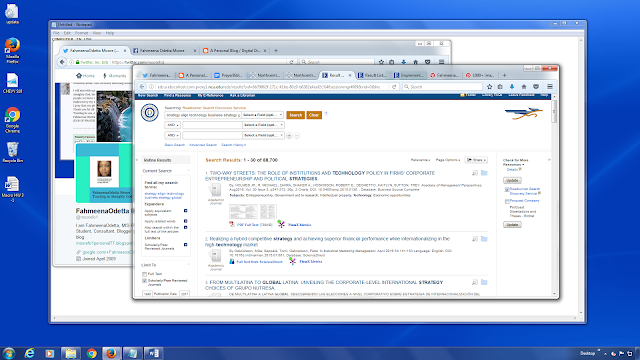Click the Firefox back arrow in front window

click(142, 87)
